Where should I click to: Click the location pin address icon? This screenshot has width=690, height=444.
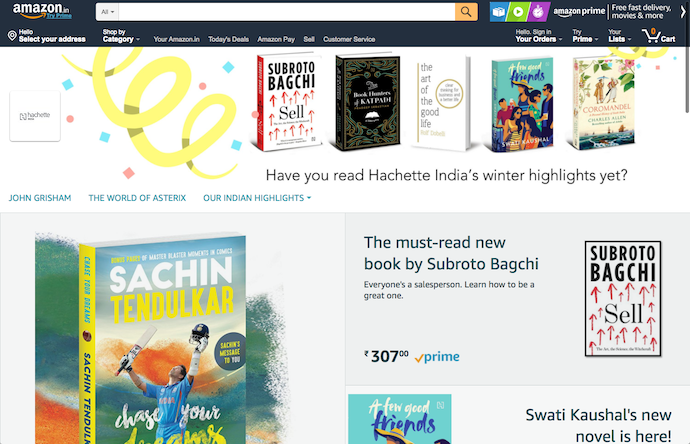pyautogui.click(x=12, y=36)
